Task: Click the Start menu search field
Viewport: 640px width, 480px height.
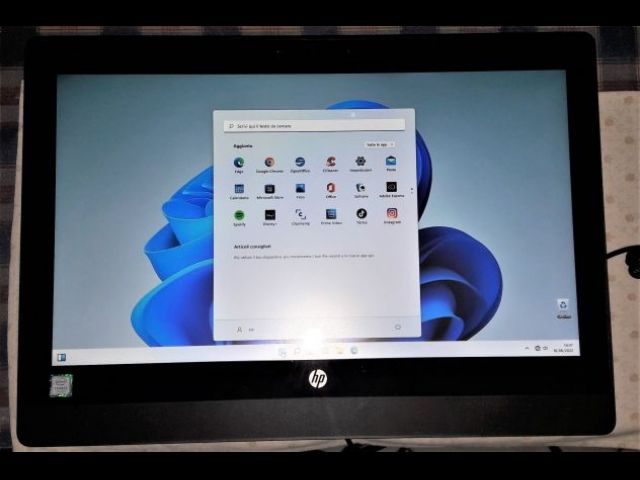Action: tap(314, 126)
